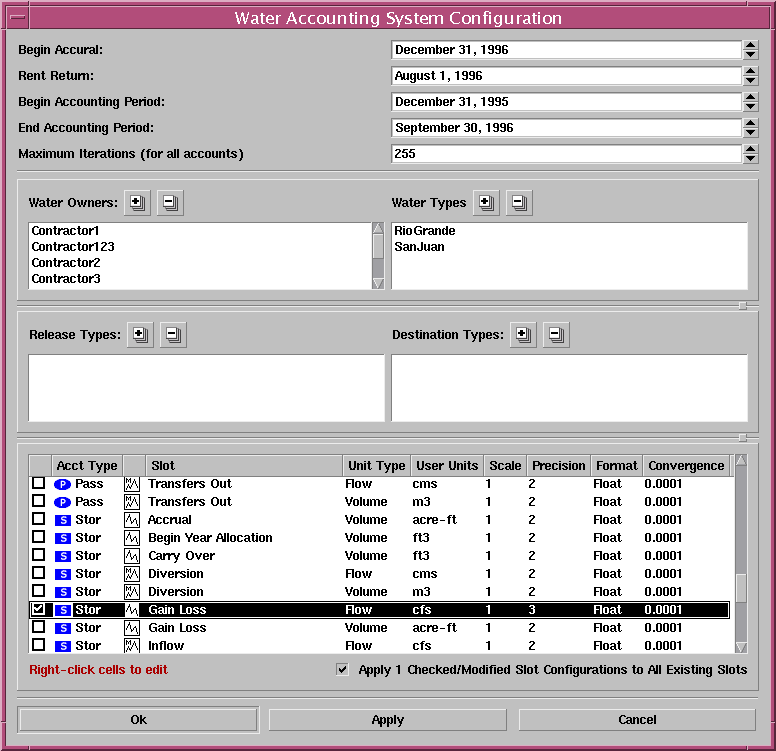
Task: Decrement the Begin Accural date
Action: click(x=750, y=54)
